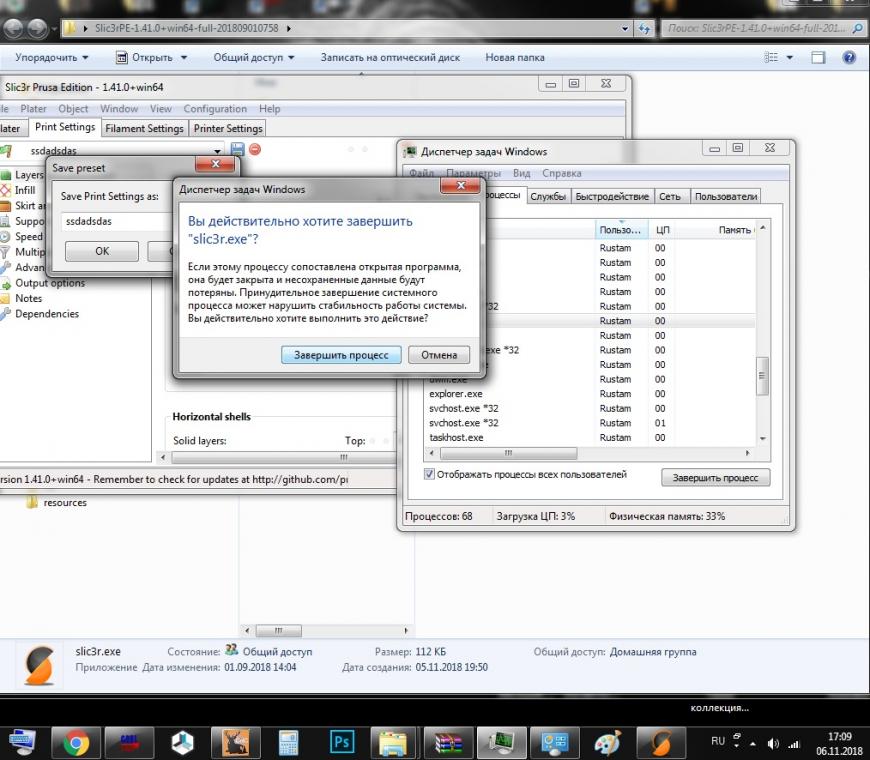Click OK in the Save preset dialog

pyautogui.click(x=102, y=251)
